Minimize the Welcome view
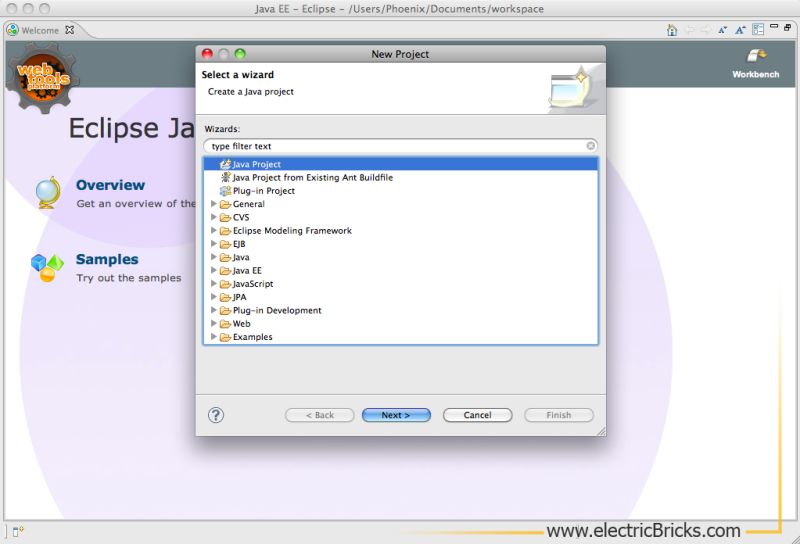 pos(774,27)
